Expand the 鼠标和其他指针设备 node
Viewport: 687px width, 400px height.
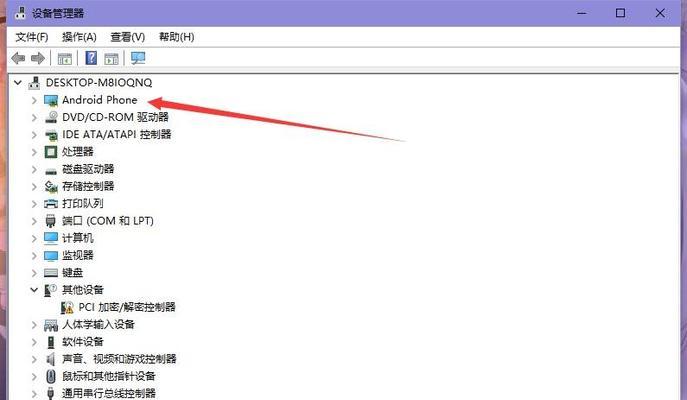pos(34,376)
